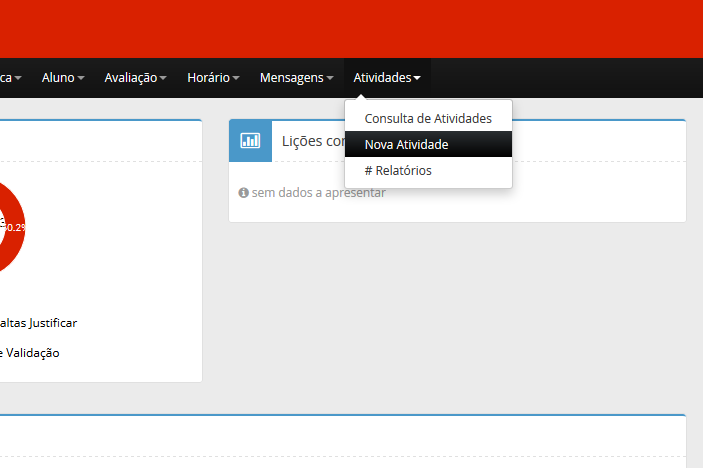Image resolution: width=703 pixels, height=468 pixels.
Task: Expand the Horário dropdown menu
Action: pos(213,77)
